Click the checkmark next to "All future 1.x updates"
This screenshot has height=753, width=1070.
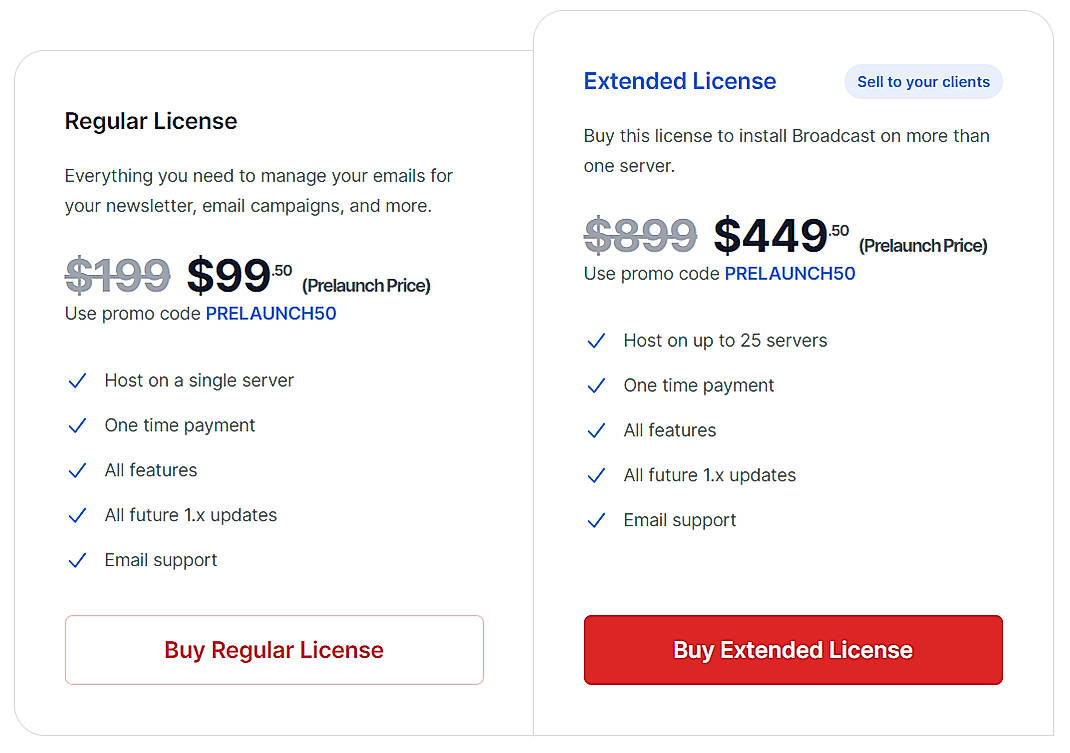(78, 515)
